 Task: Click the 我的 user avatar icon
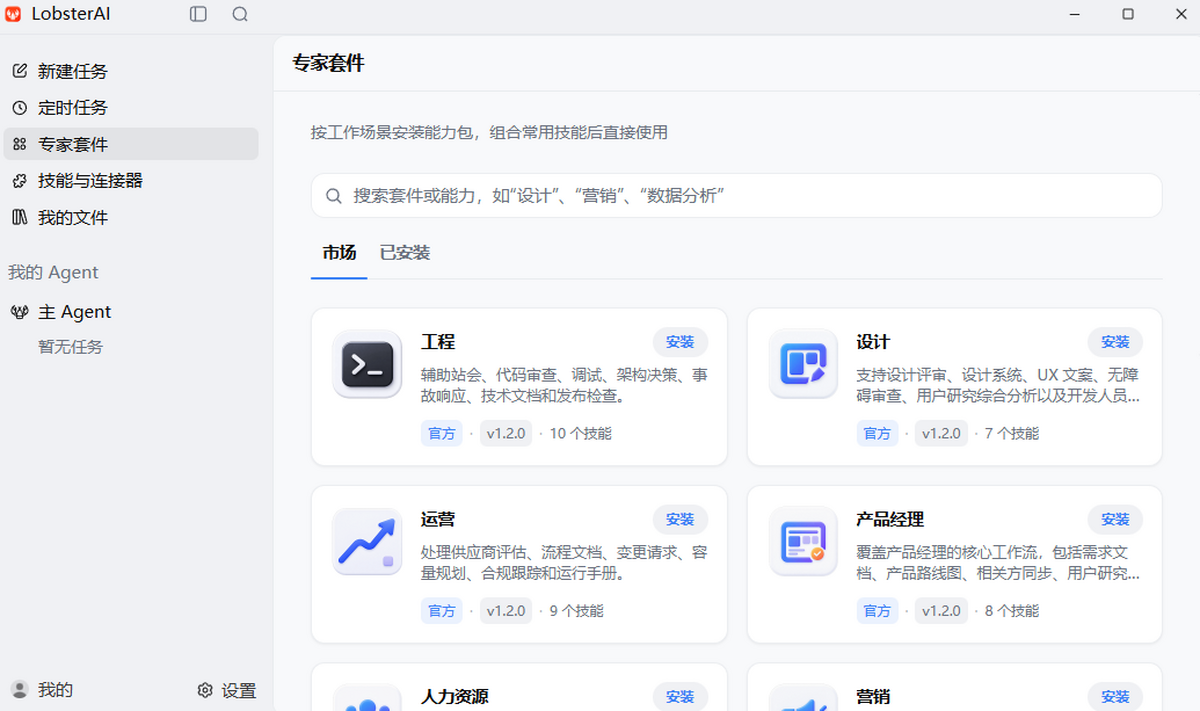(19, 690)
